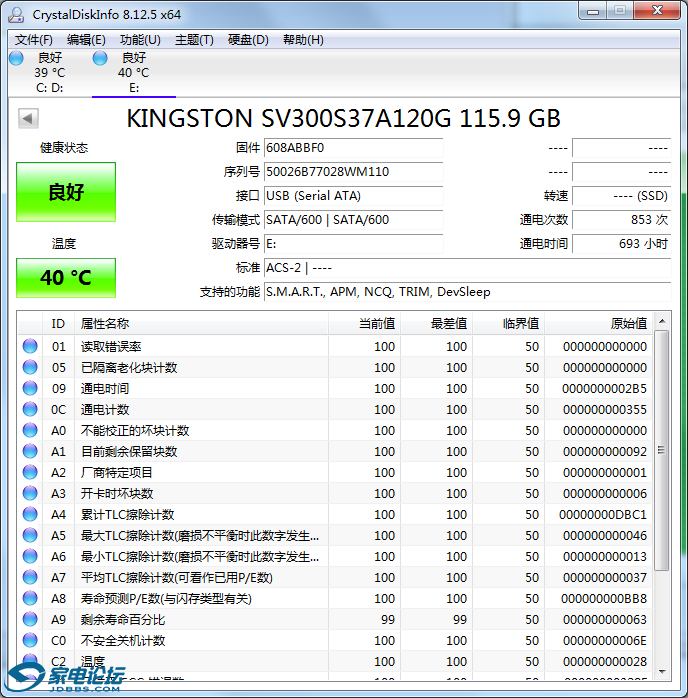Click the ID column header
This screenshot has height=698, width=688.
[58, 324]
